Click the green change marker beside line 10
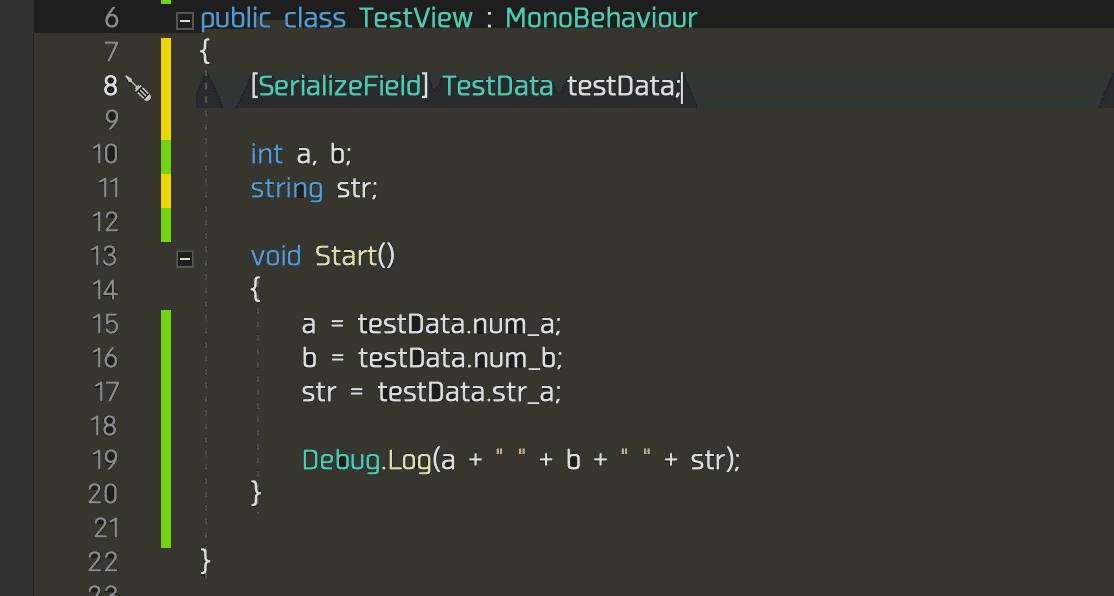The width and height of the screenshot is (1114, 596). (165, 154)
